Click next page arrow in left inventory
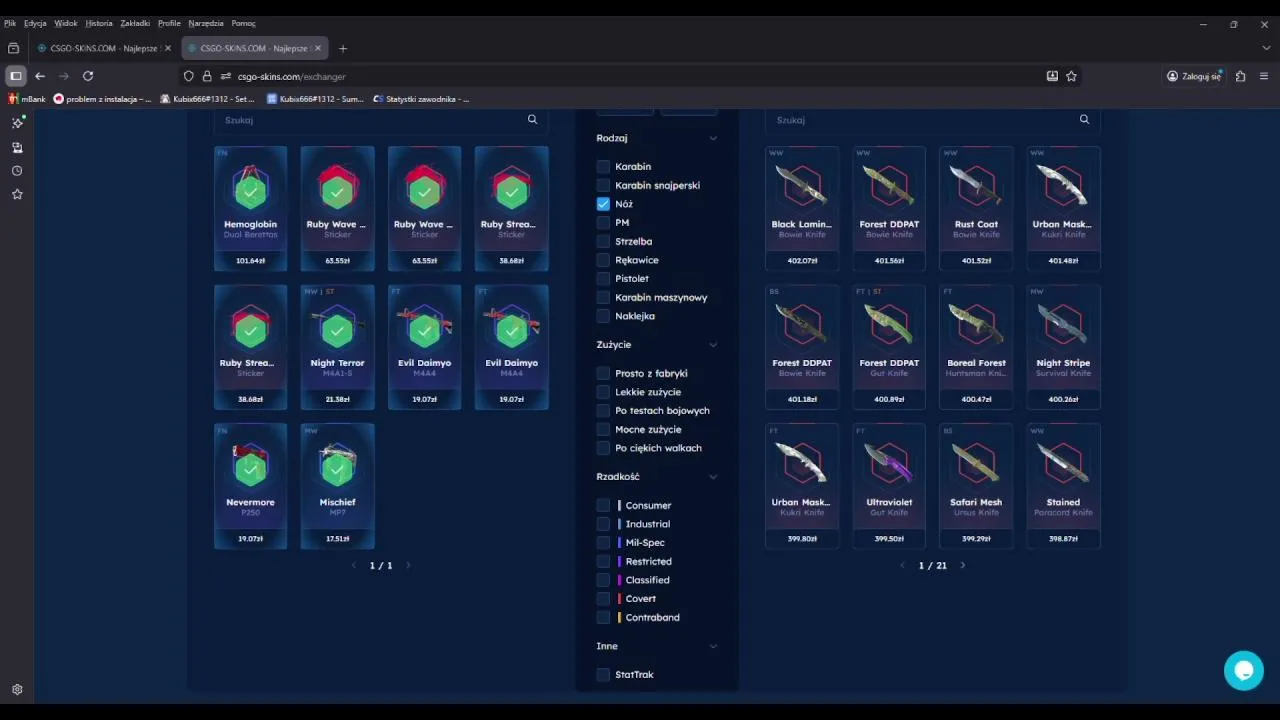 click(x=408, y=565)
